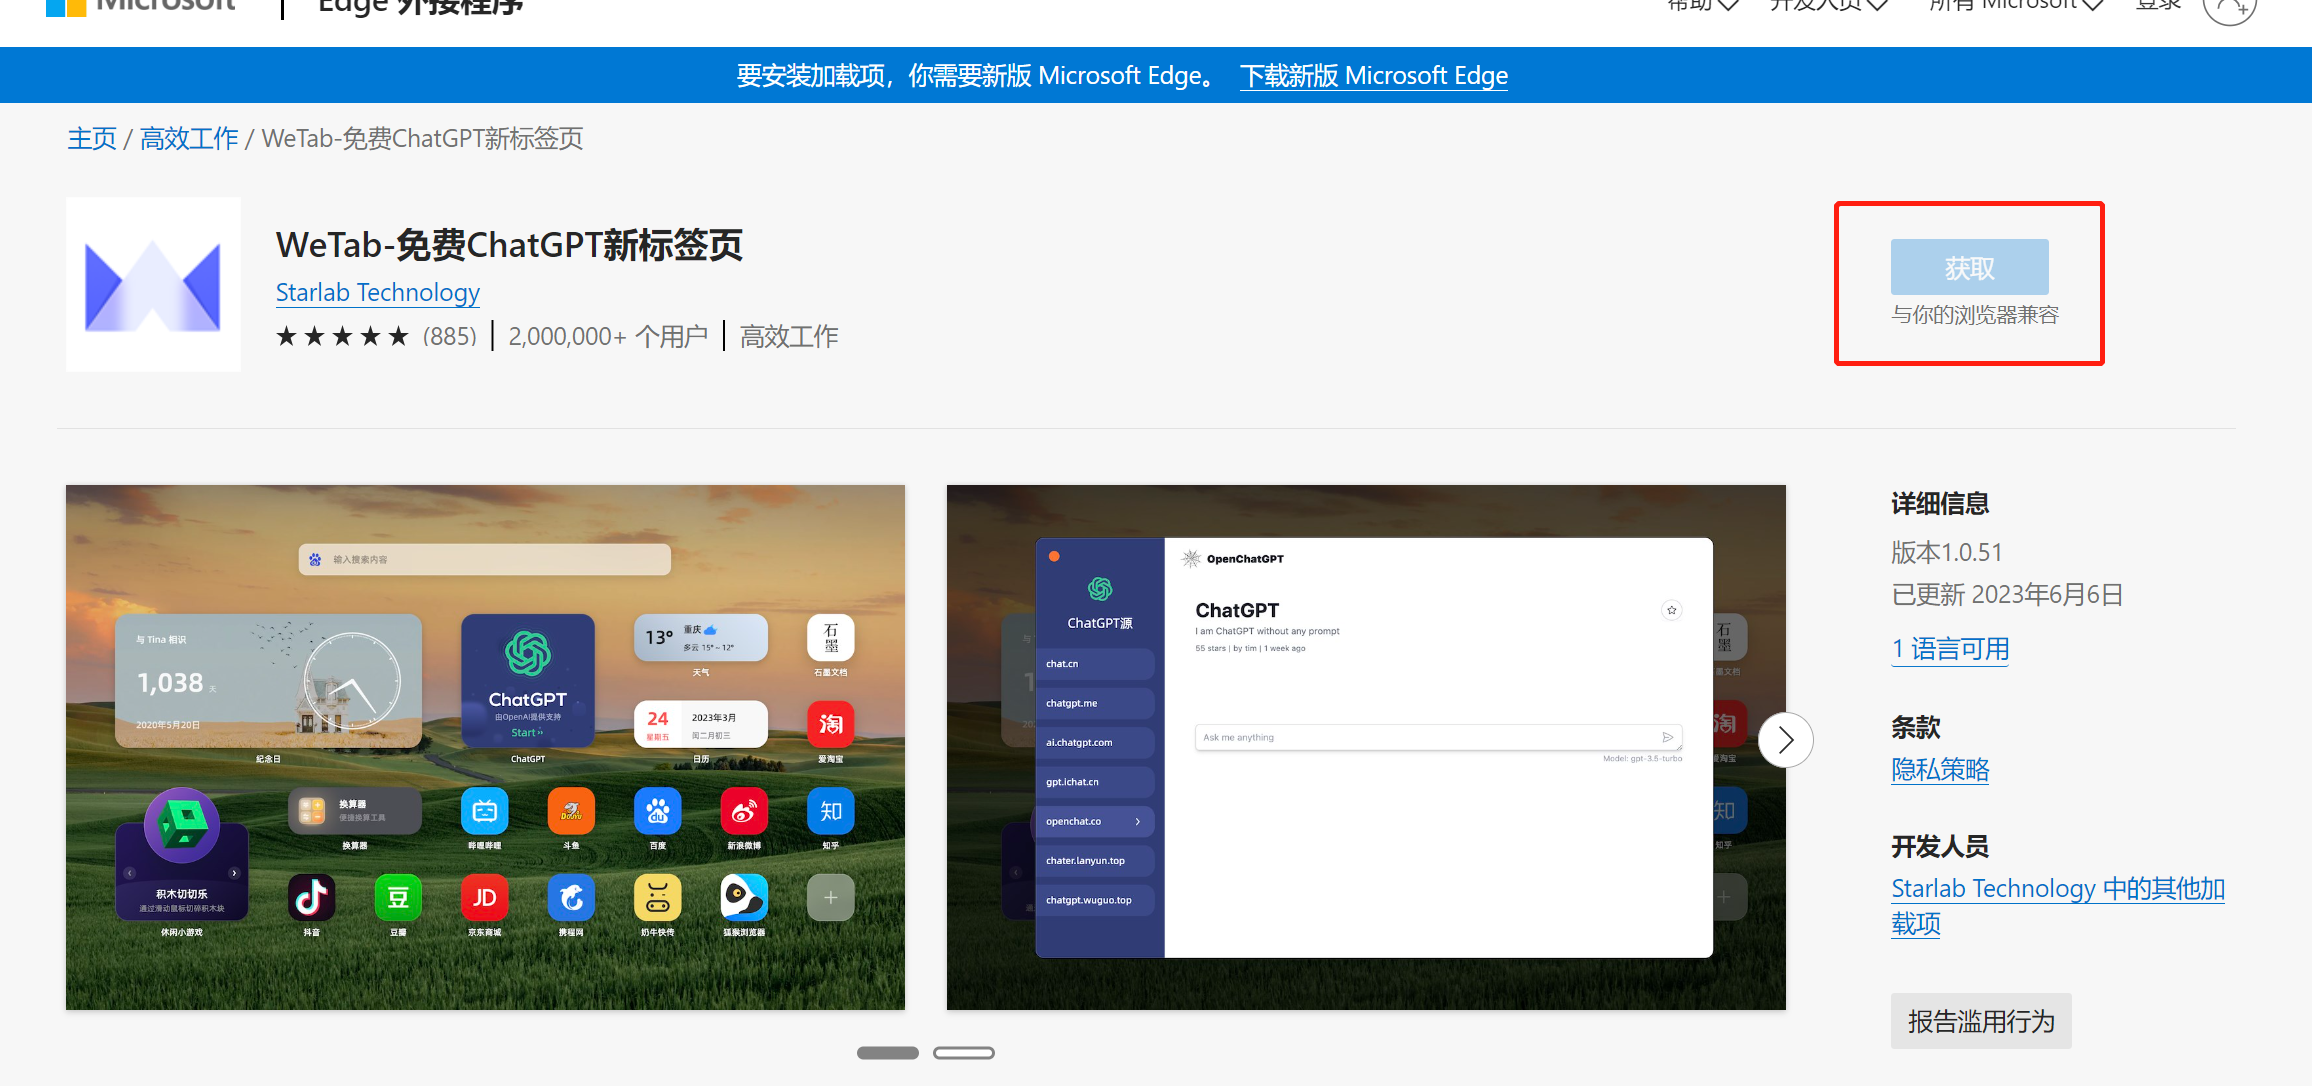Click the 哔哩哔哩 bilibili icon
Screen dimensions: 2312x1086
(485, 811)
